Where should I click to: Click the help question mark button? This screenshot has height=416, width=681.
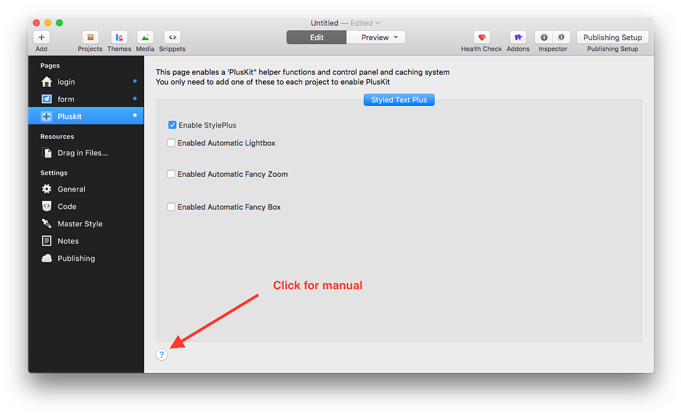[x=162, y=355]
